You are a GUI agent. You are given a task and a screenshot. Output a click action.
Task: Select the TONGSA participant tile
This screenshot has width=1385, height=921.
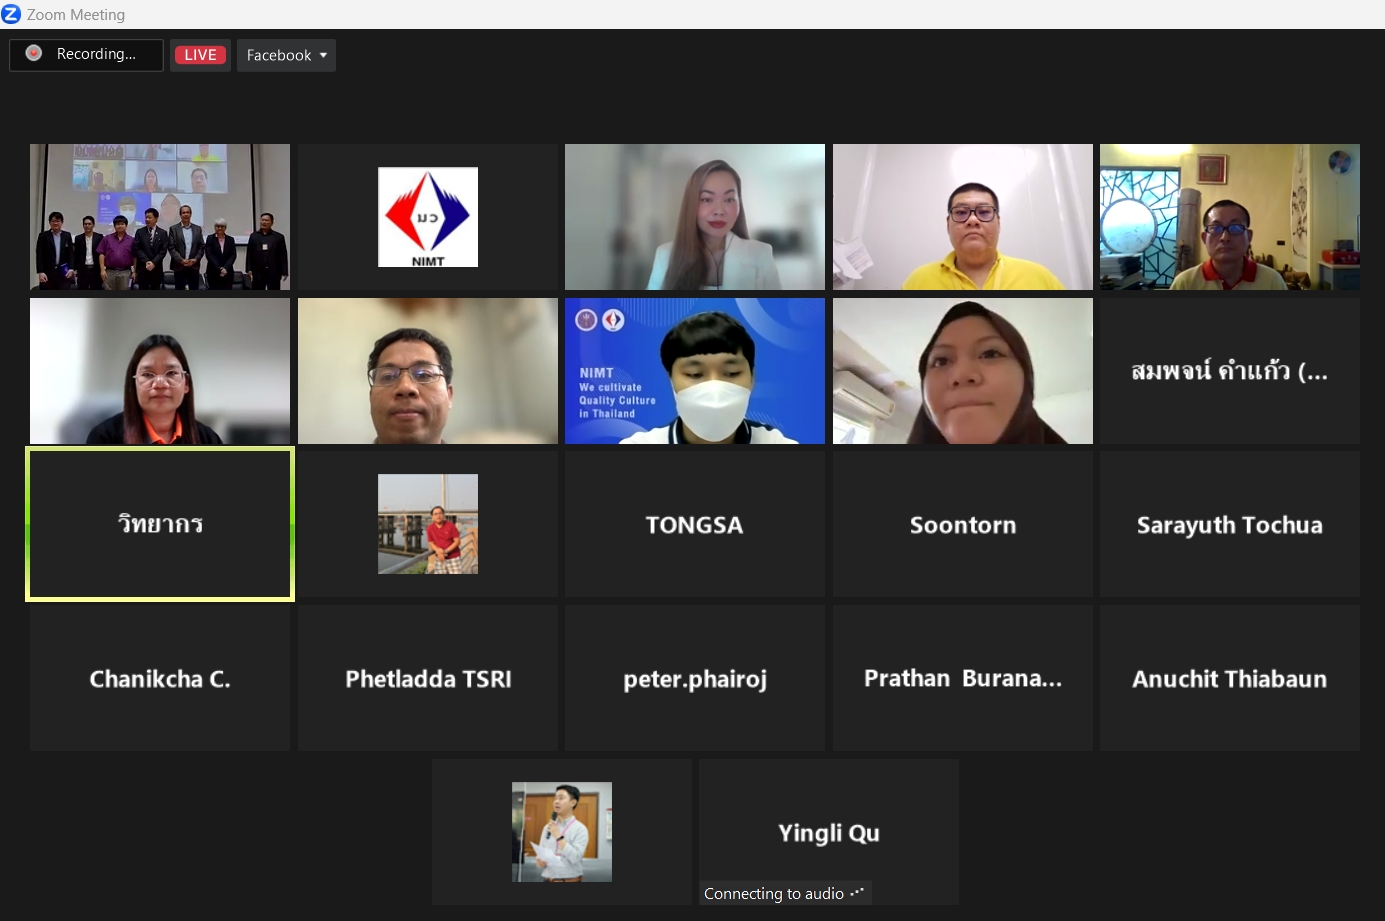(x=695, y=525)
